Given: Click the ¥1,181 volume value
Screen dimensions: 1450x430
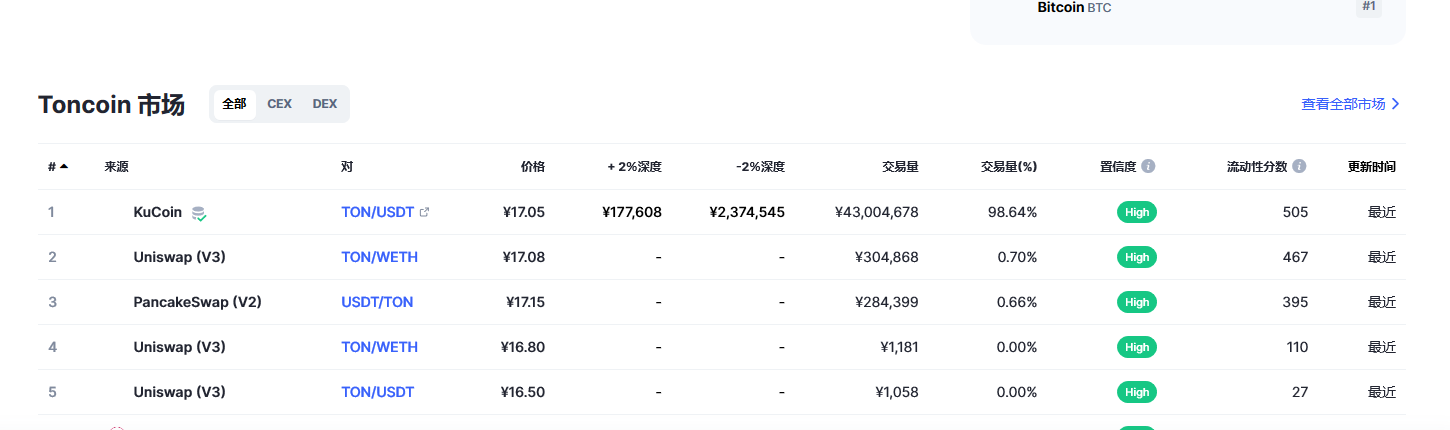Looking at the screenshot, I should click(x=898, y=347).
